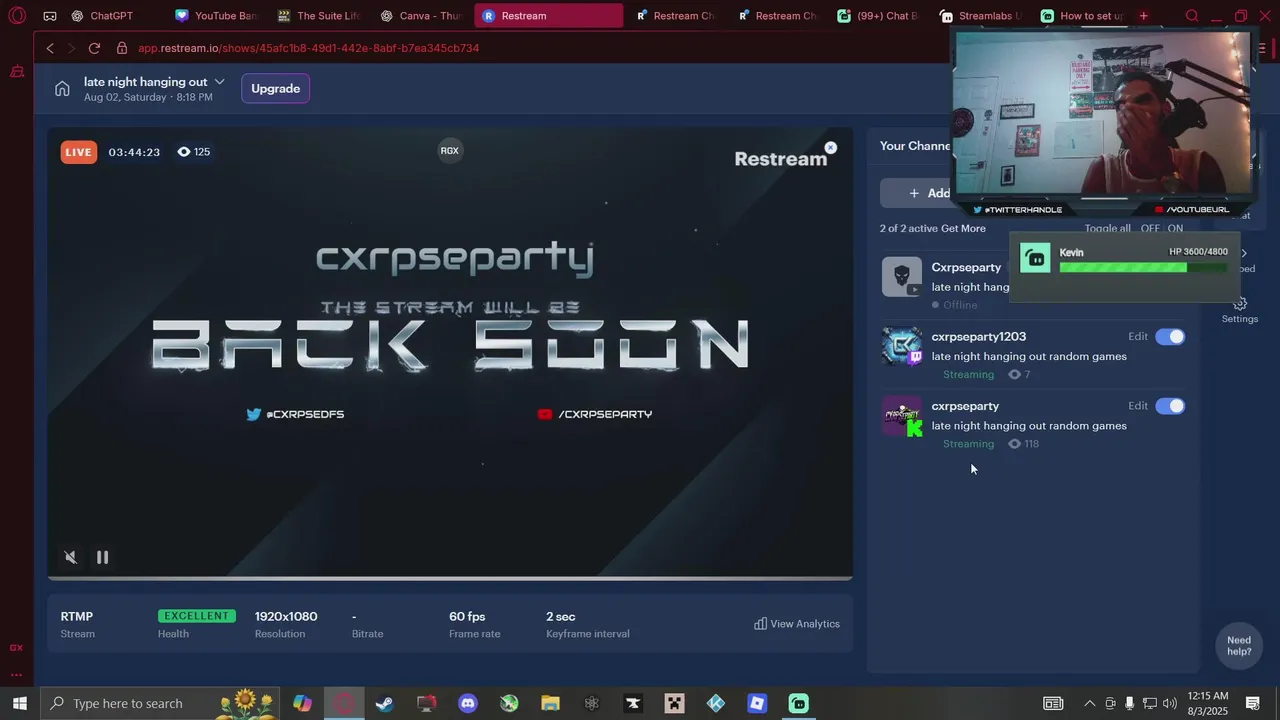
Task: Open the Opera workspaces icon
Action: [x=50, y=16]
